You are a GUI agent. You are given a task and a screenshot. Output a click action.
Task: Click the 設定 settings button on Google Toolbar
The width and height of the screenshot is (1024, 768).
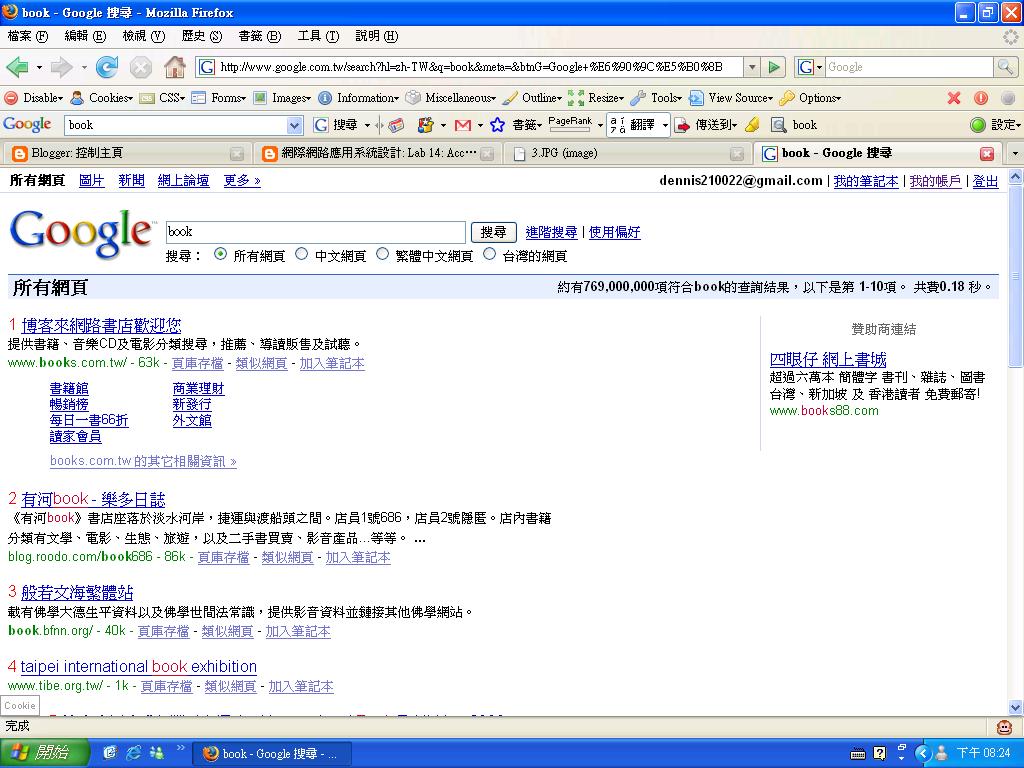[995, 125]
